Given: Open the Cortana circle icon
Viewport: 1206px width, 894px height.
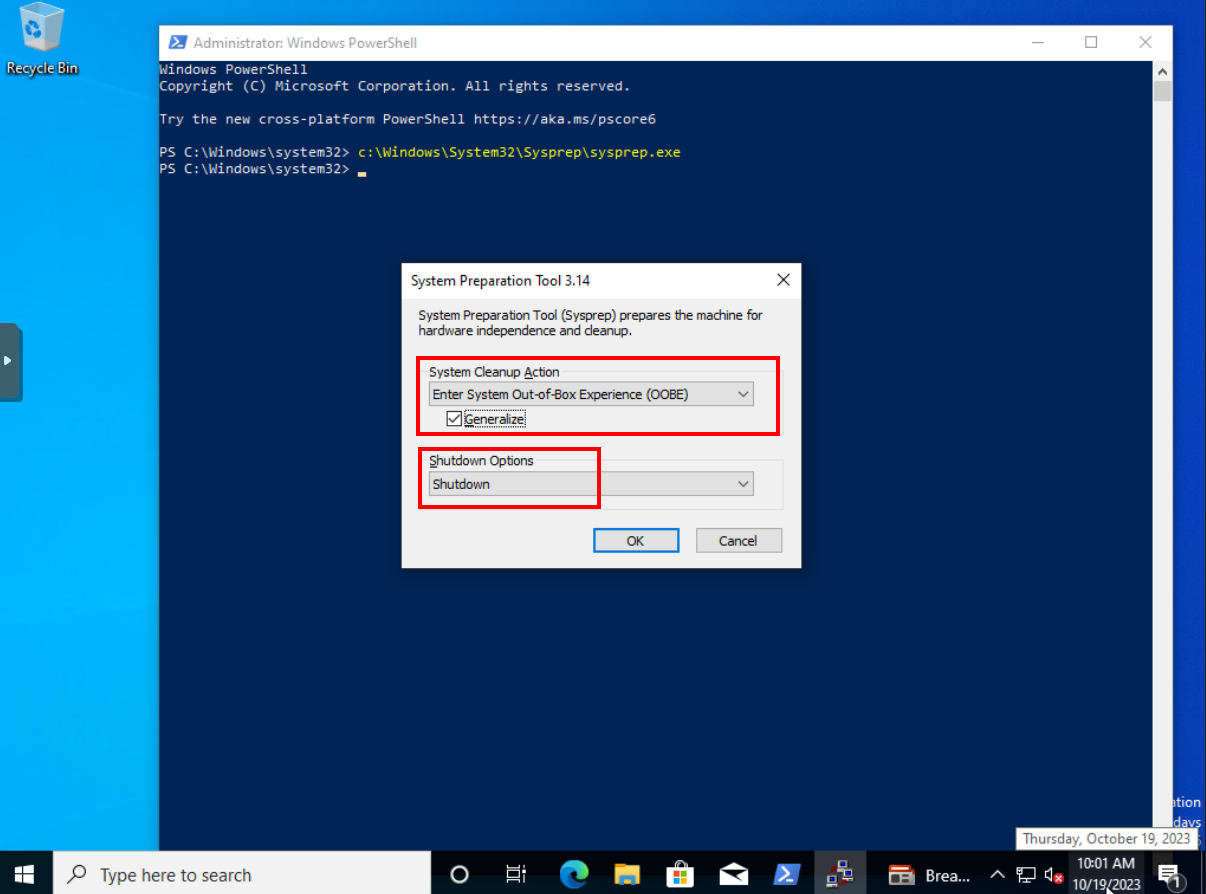Looking at the screenshot, I should [460, 874].
